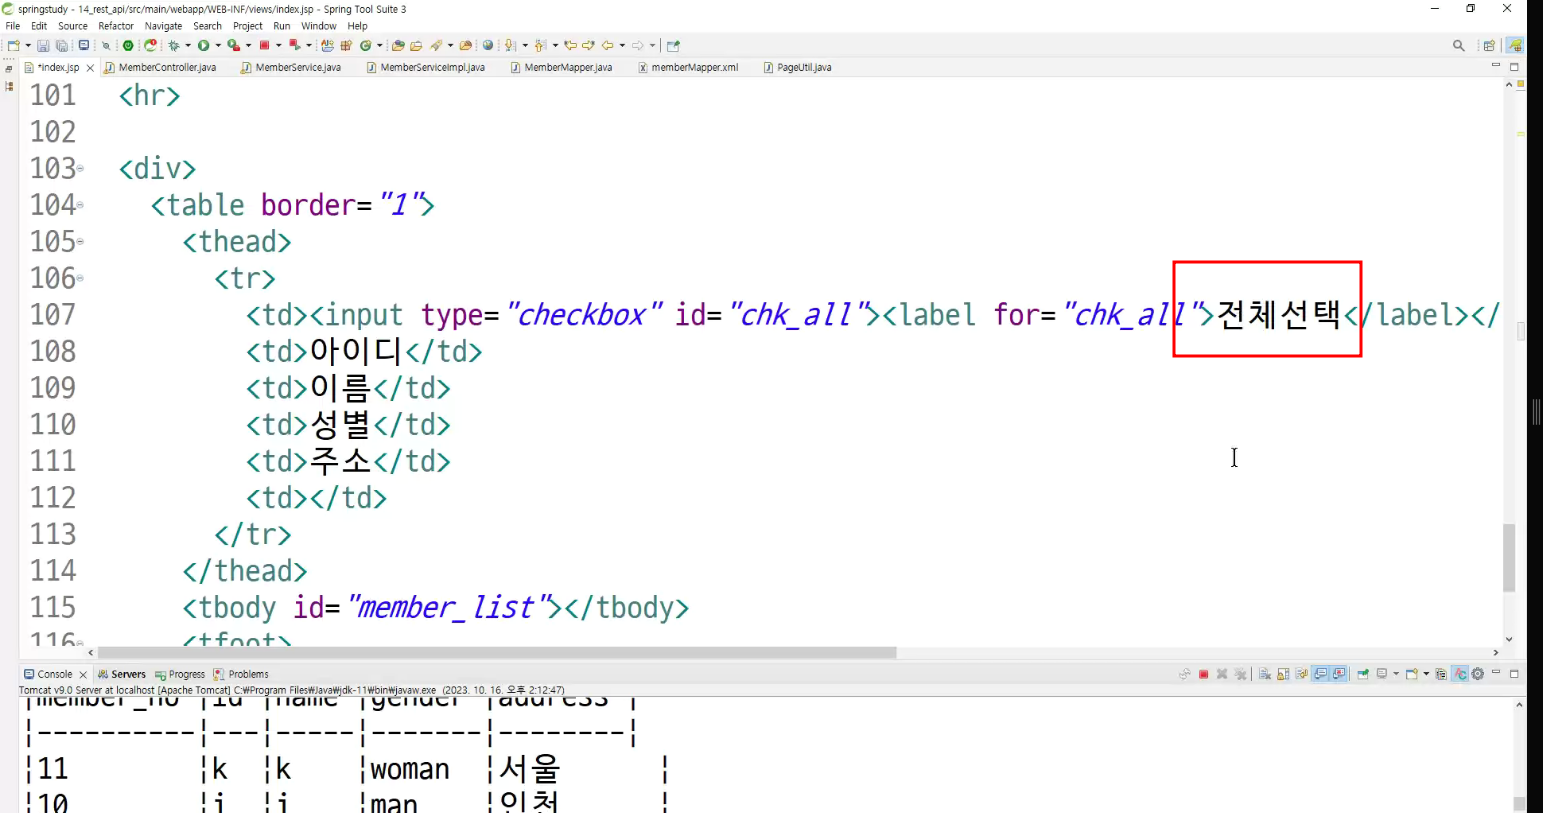Open dropdown arrow next to Debug button

point(187,46)
